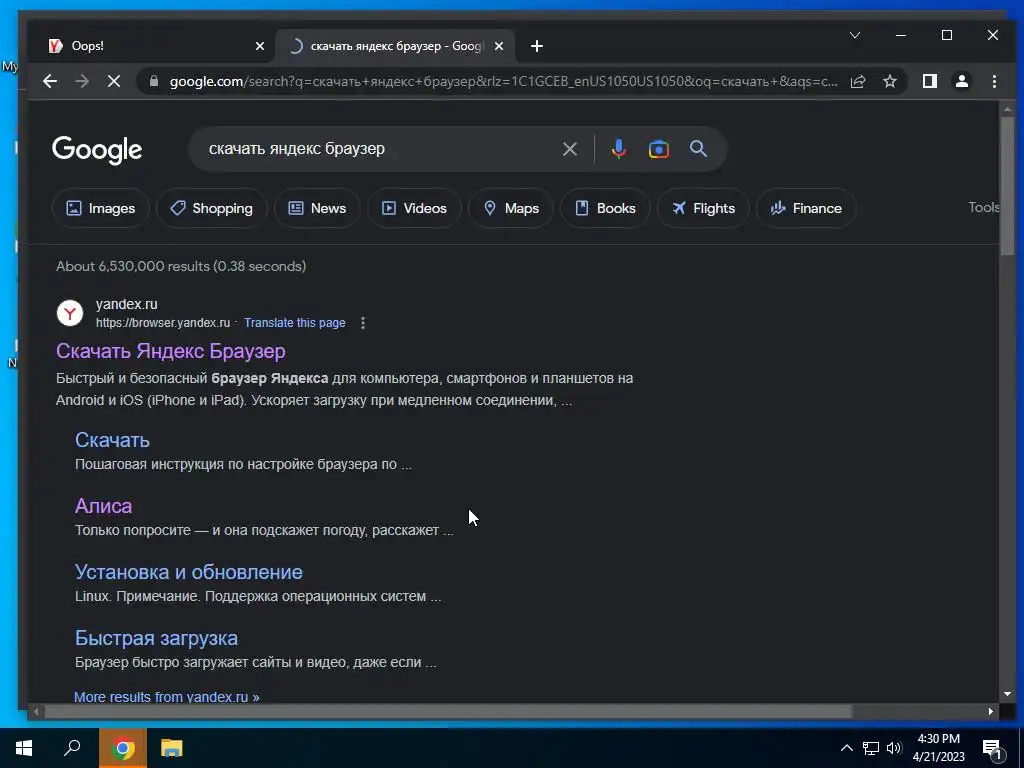Click the horizontal scrollbar thumb
This screenshot has width=1024, height=768.
[x=448, y=711]
